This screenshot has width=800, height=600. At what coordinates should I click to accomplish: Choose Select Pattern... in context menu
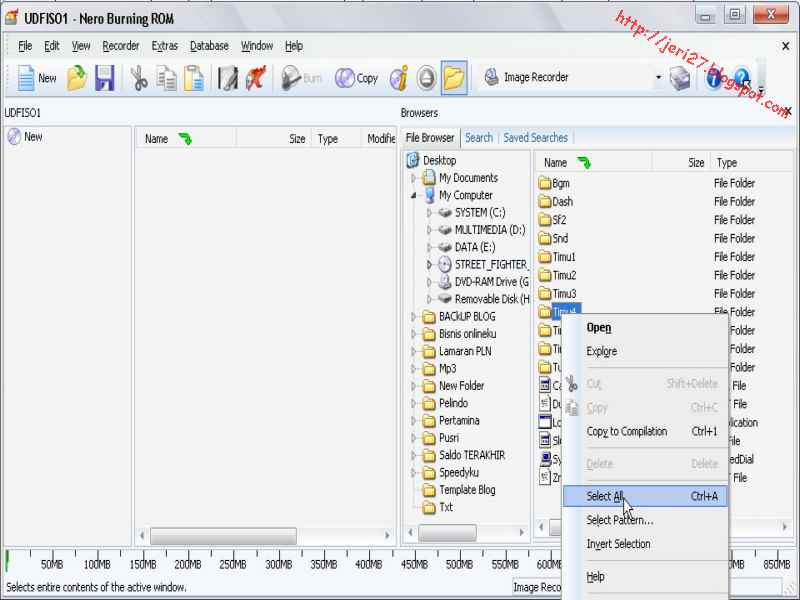(x=645, y=520)
